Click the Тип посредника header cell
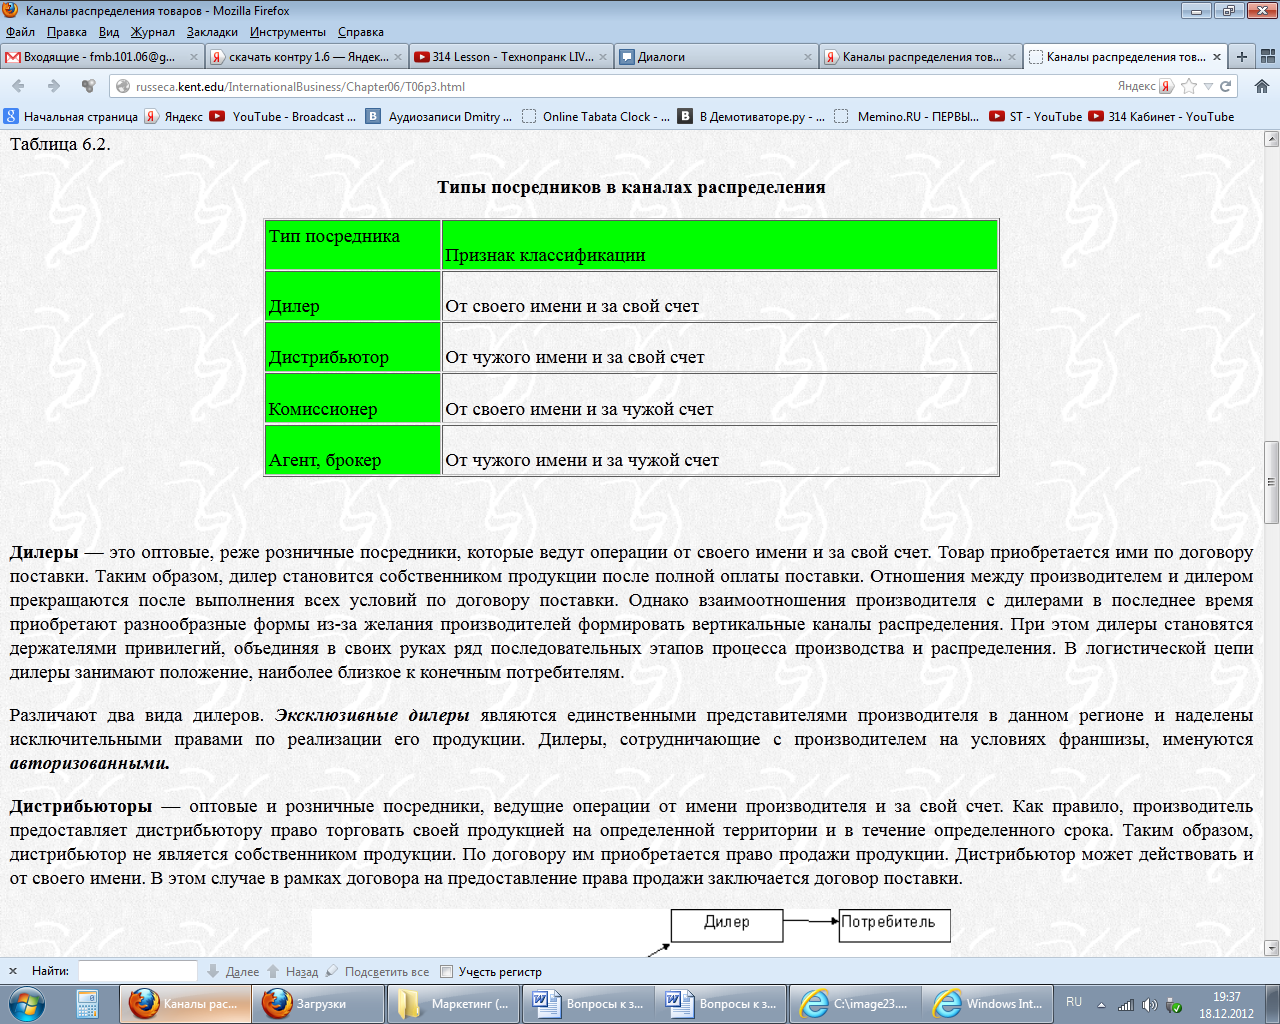The height and width of the screenshot is (1024, 1280). [x=353, y=245]
